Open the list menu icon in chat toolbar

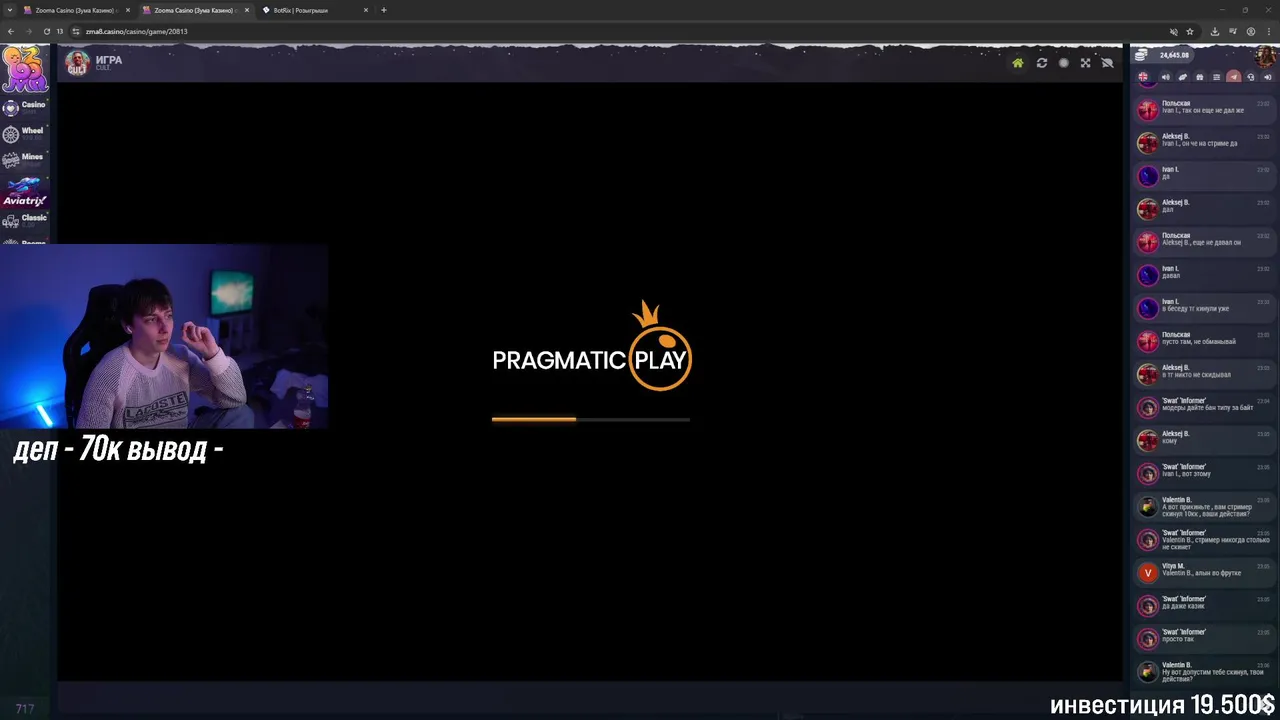(1216, 77)
